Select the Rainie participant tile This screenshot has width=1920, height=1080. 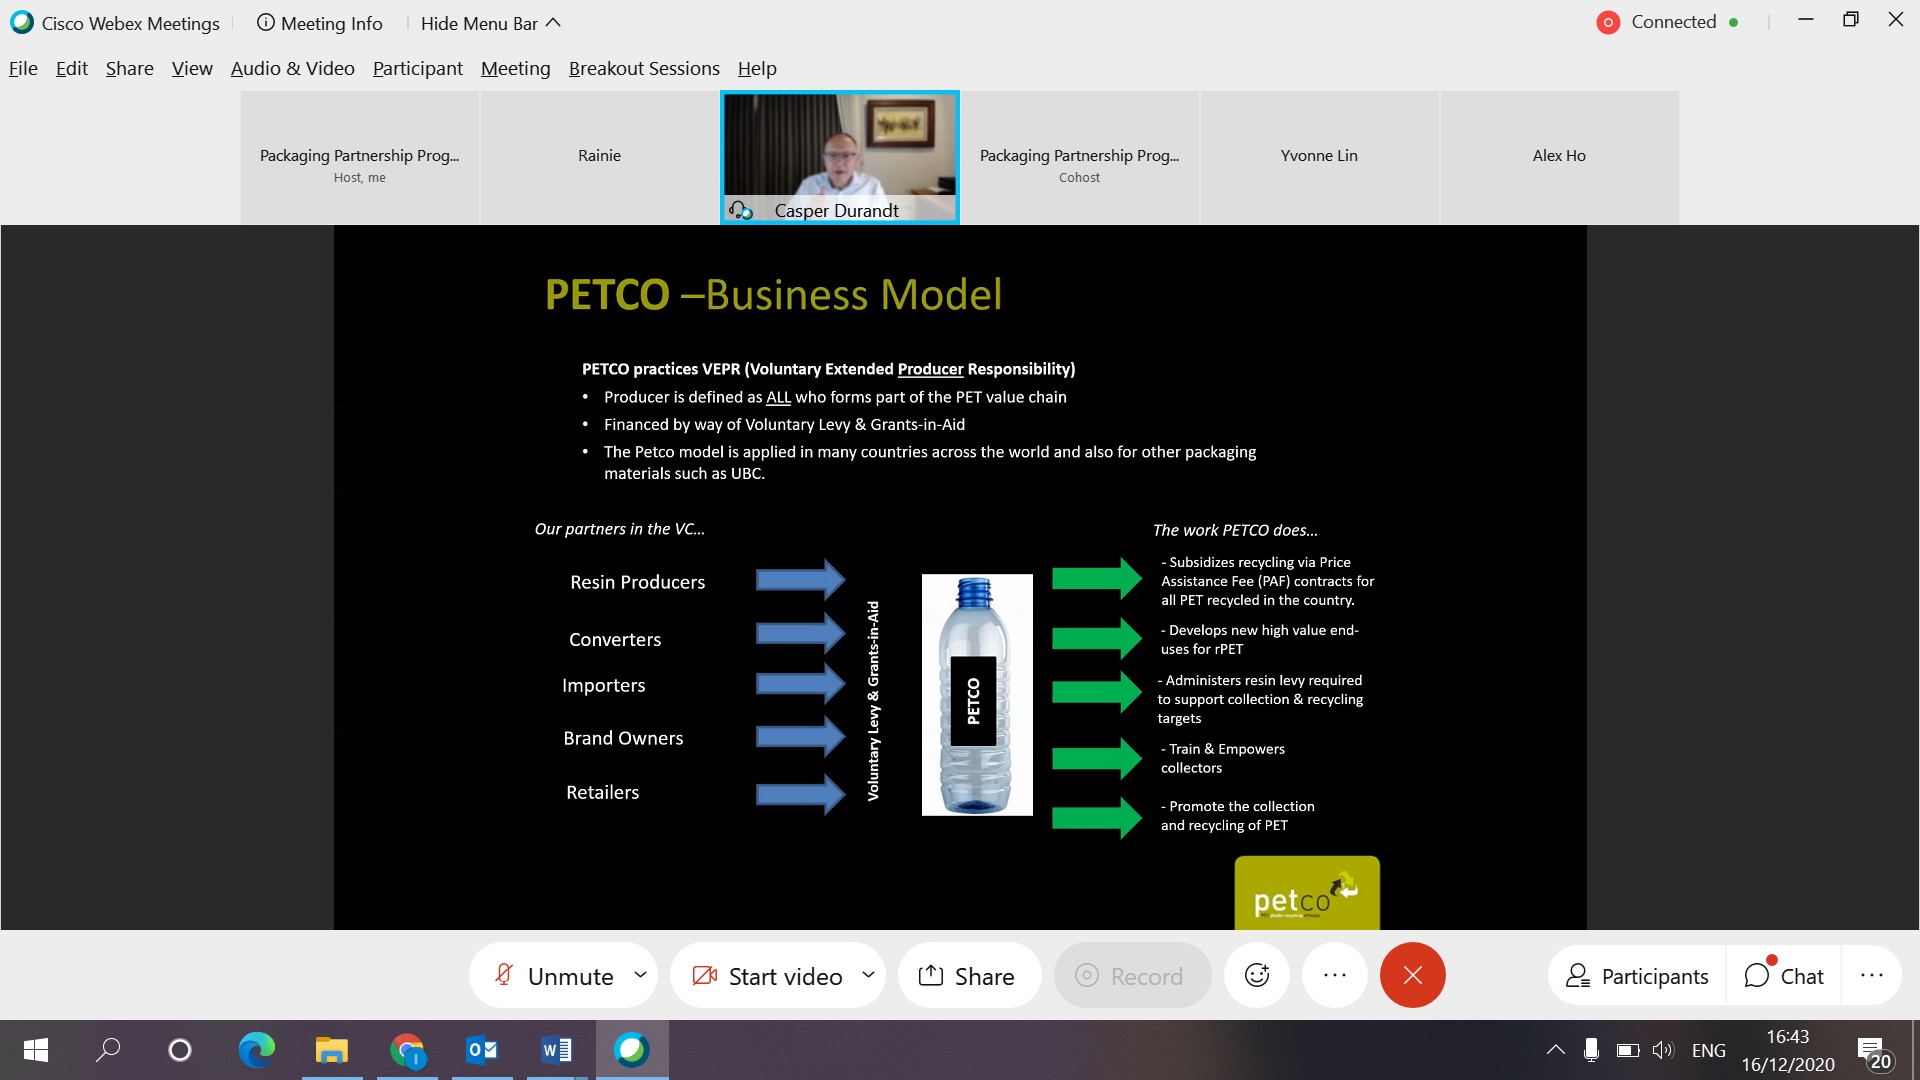coord(600,157)
